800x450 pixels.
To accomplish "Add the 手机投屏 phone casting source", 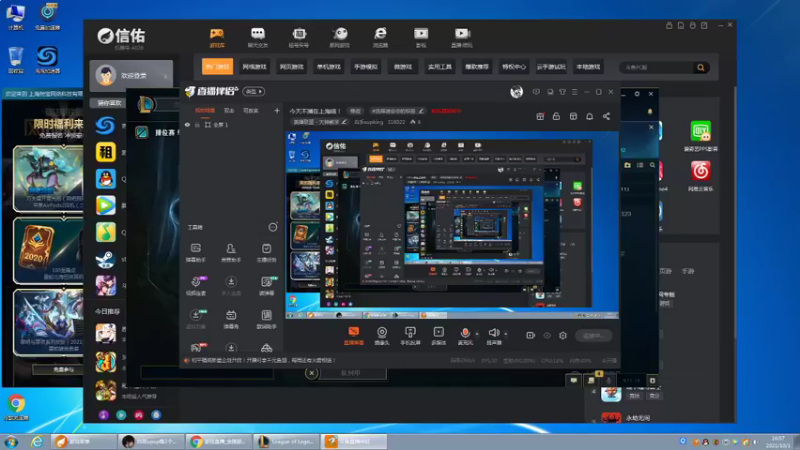I will coord(410,336).
